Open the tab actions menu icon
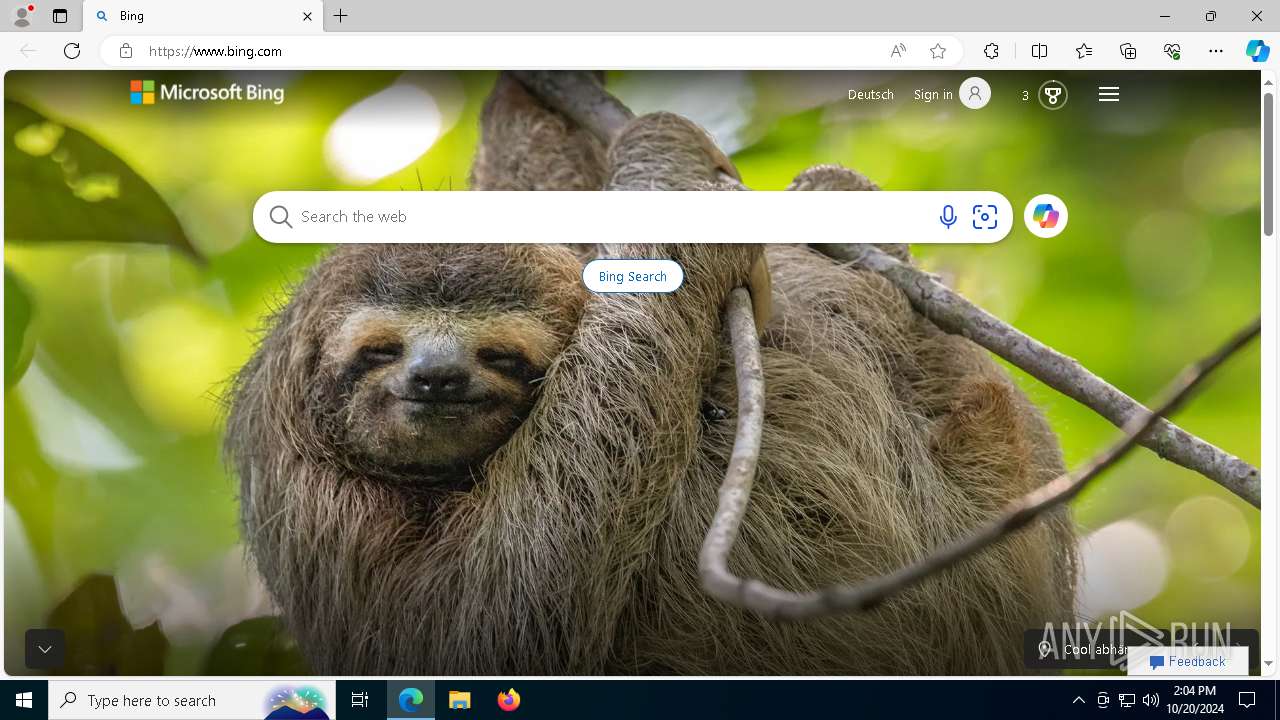Viewport: 1280px width, 720px height. tap(60, 16)
